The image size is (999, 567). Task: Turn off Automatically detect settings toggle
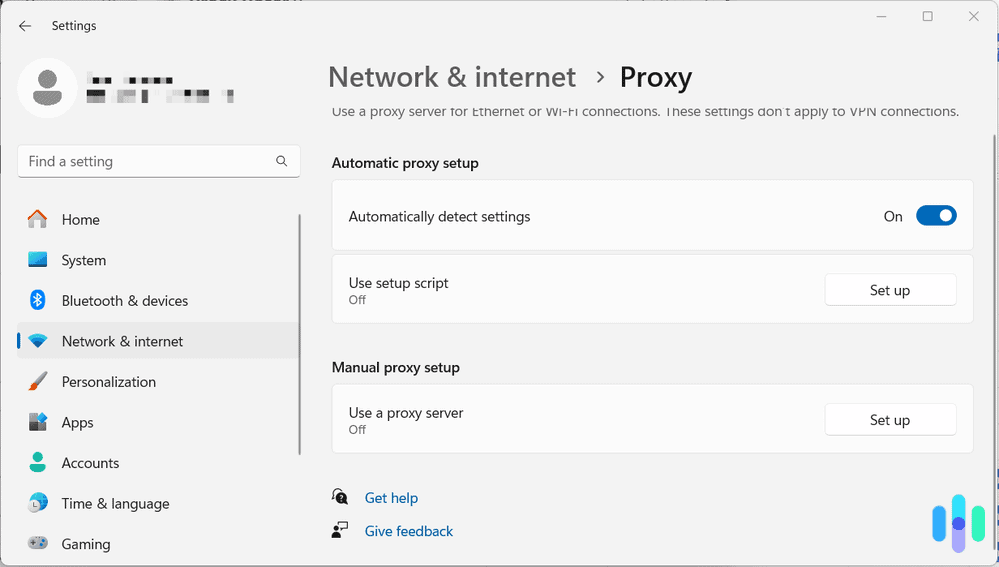936,216
